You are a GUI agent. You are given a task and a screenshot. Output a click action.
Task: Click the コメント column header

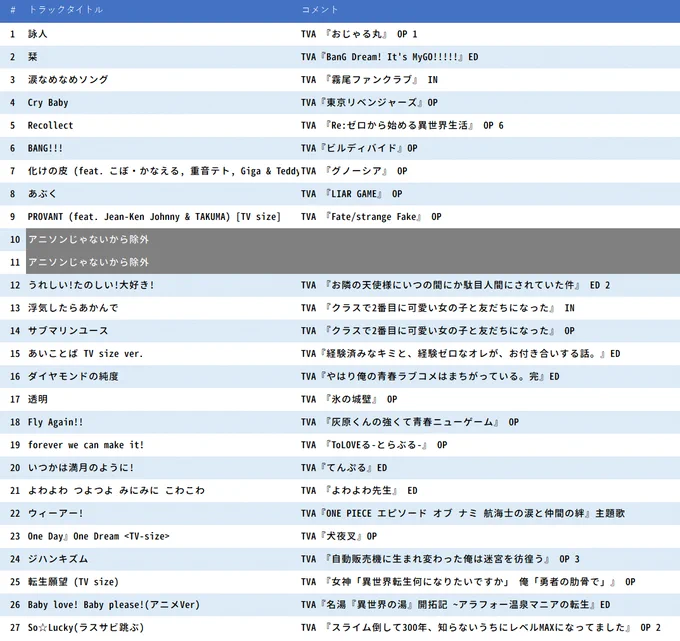(x=320, y=10)
